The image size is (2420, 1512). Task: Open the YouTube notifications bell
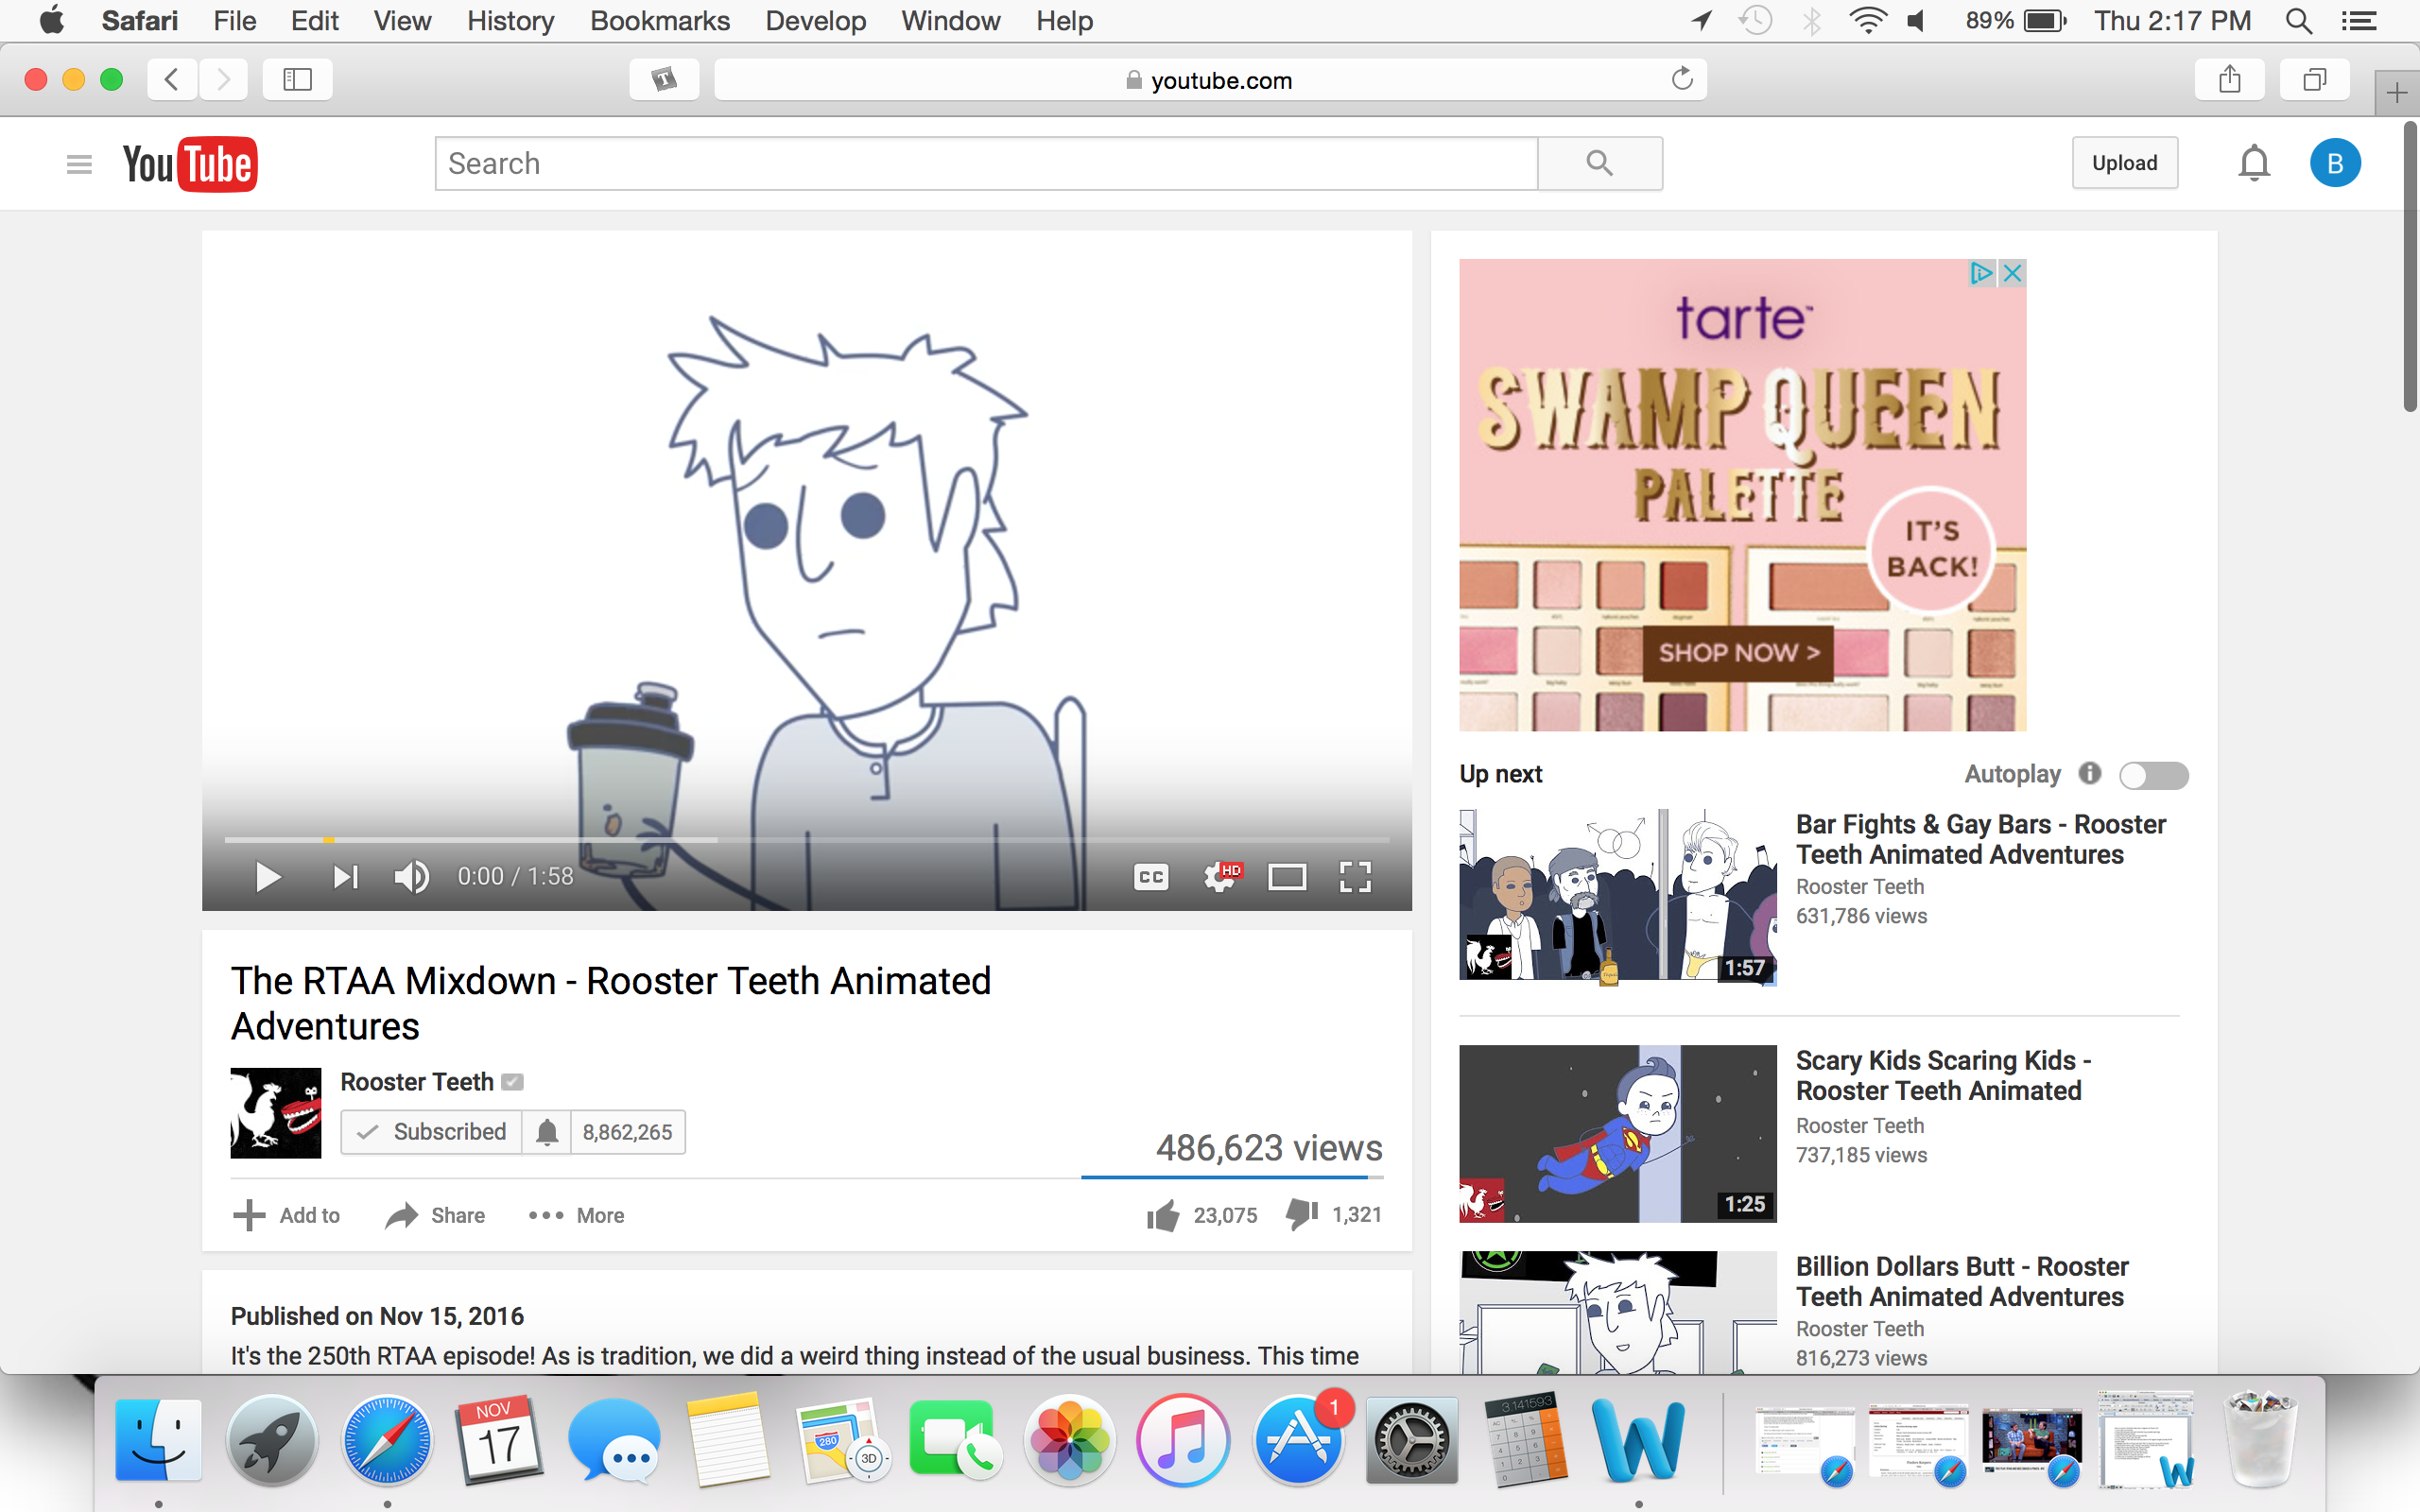click(x=2254, y=163)
